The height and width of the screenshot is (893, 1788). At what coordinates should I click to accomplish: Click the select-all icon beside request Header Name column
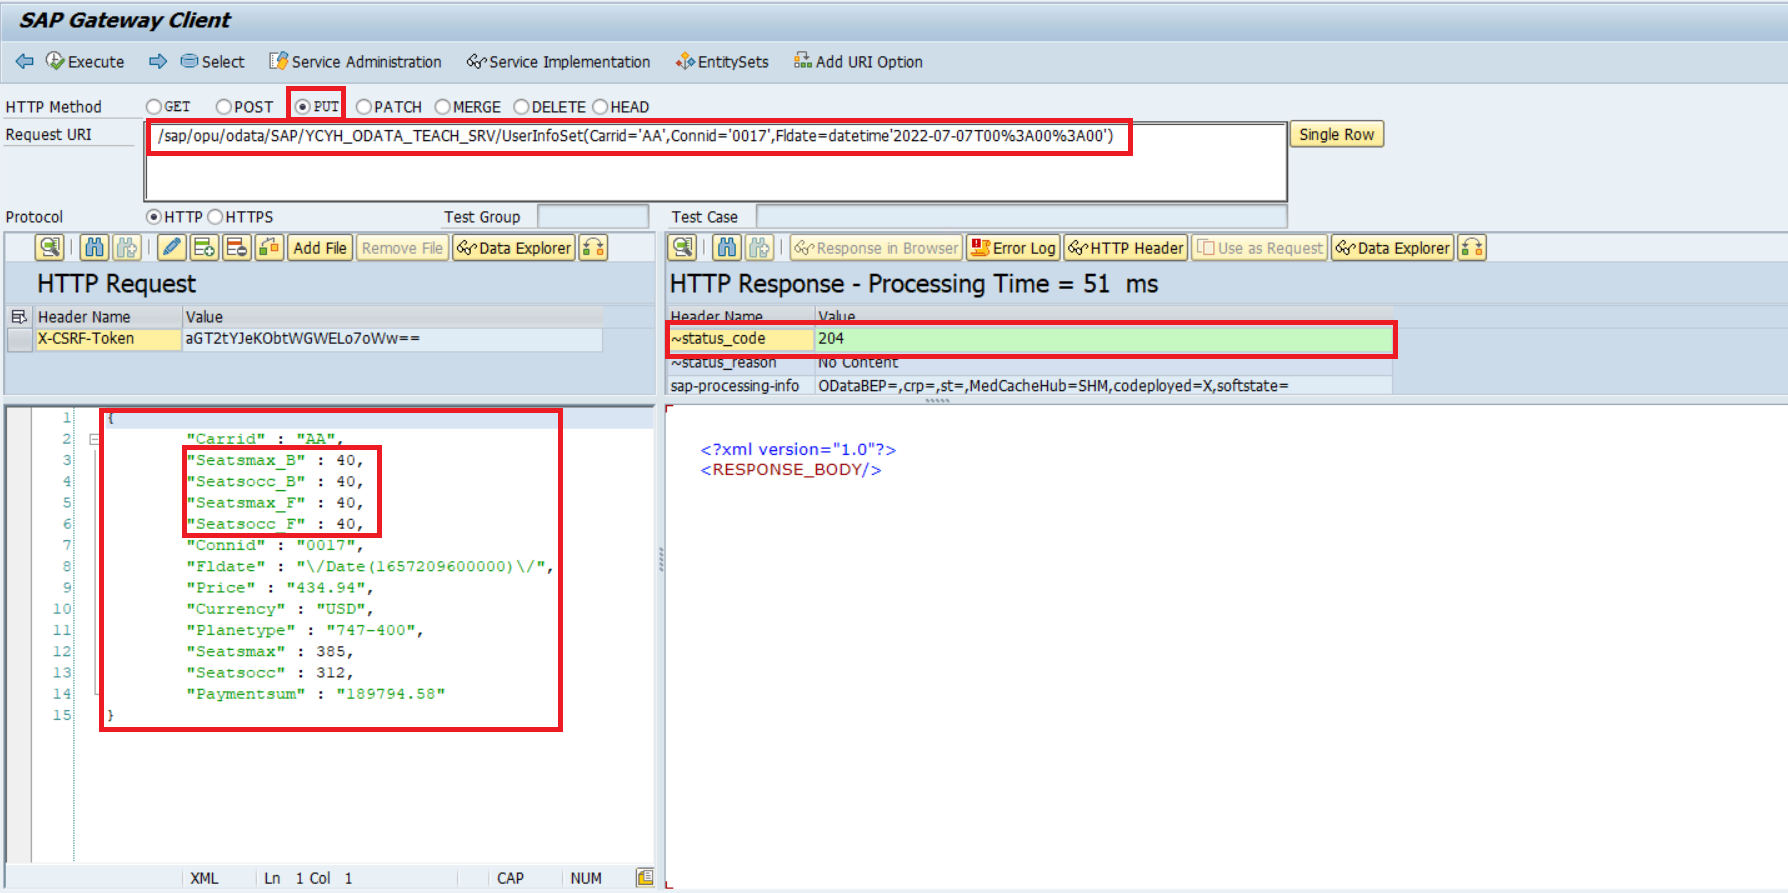pyautogui.click(x=19, y=317)
